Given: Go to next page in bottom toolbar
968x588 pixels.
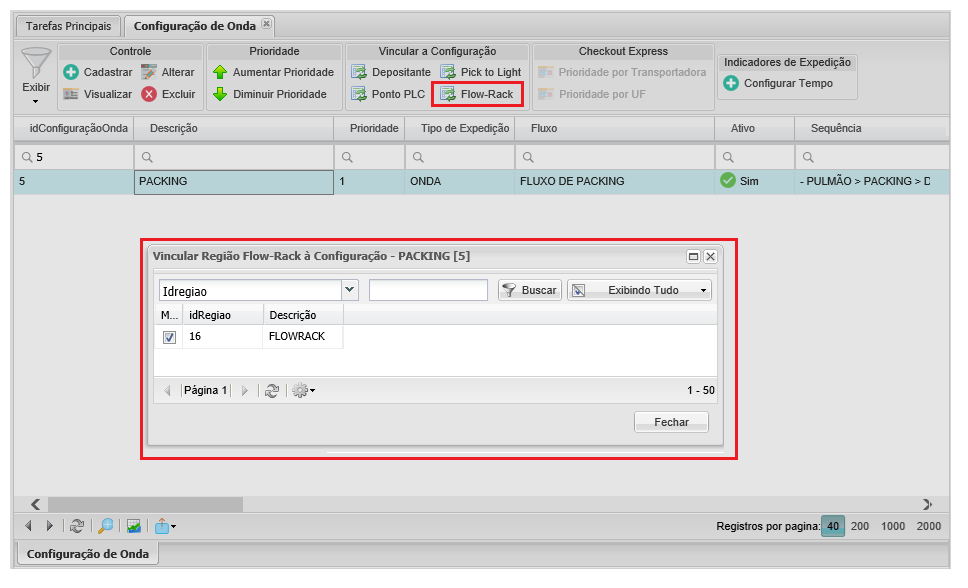Looking at the screenshot, I should tap(49, 526).
